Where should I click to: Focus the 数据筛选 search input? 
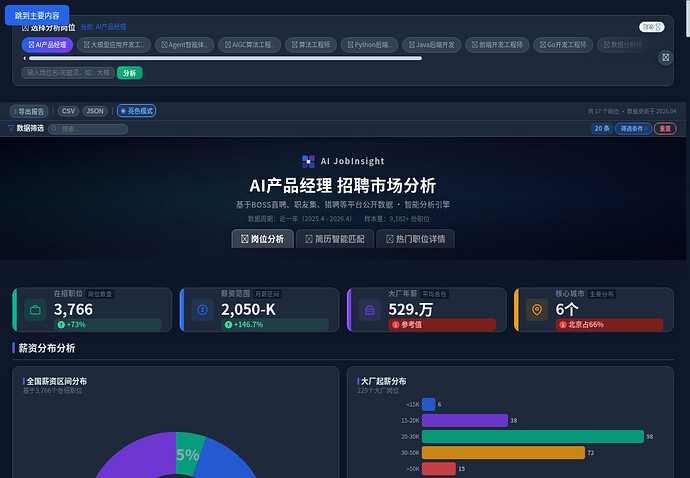tap(88, 129)
